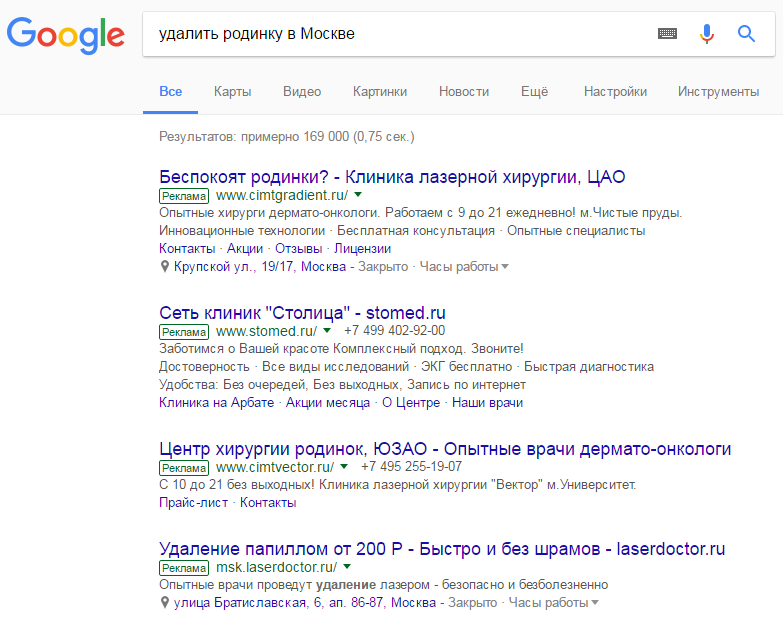Click Наши врачи sitelink

[487, 402]
